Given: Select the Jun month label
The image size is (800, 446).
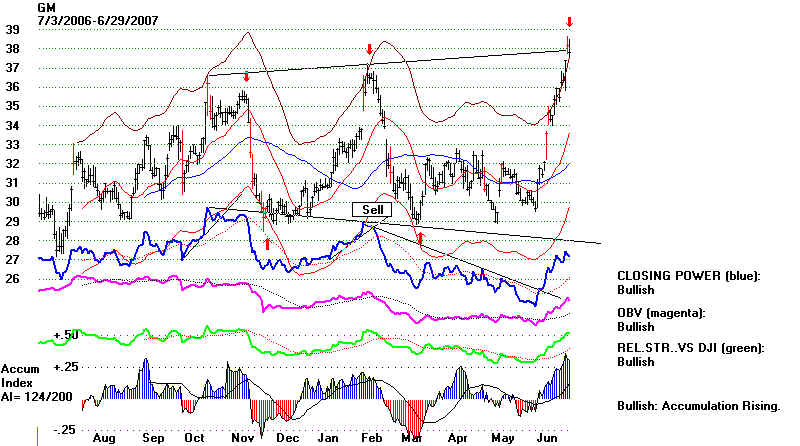Looking at the screenshot, I should pos(547,438).
